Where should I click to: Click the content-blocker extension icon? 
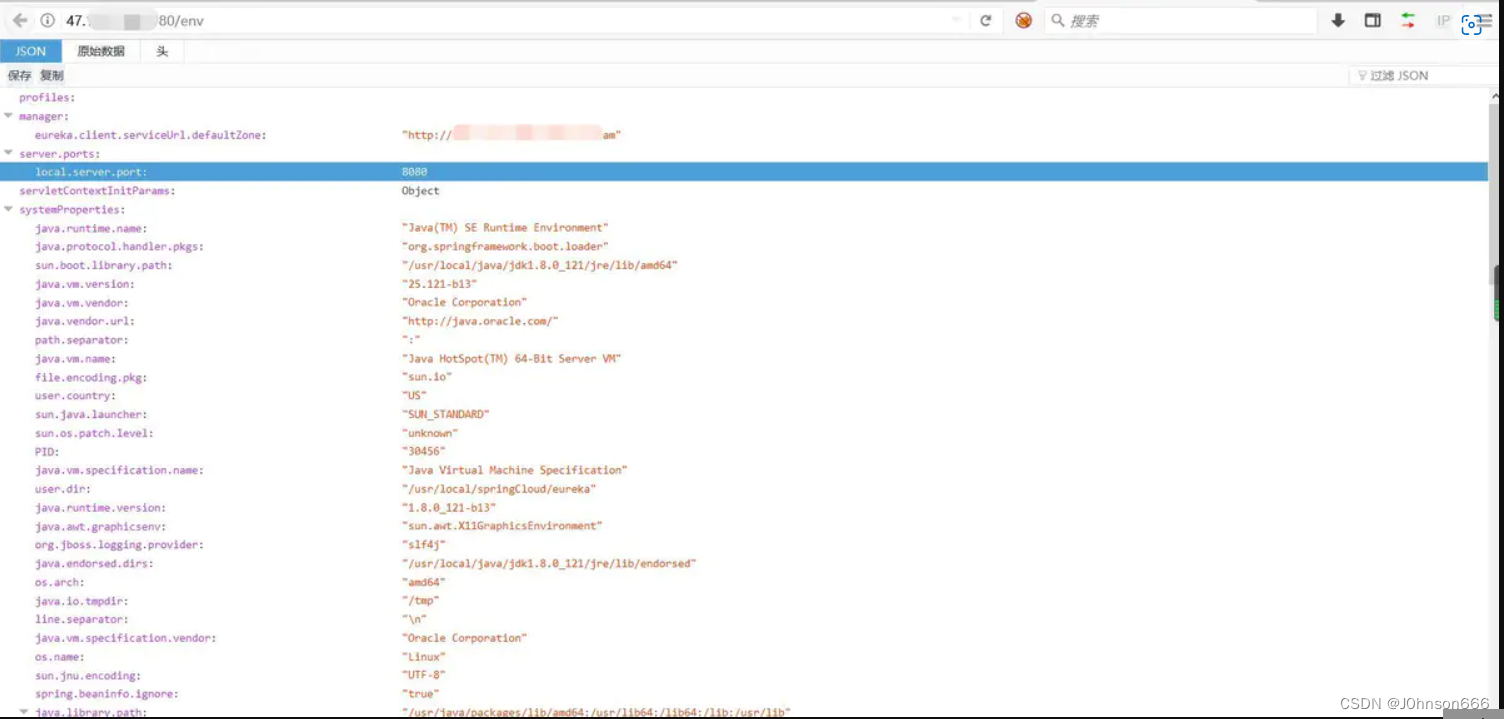pos(1023,19)
